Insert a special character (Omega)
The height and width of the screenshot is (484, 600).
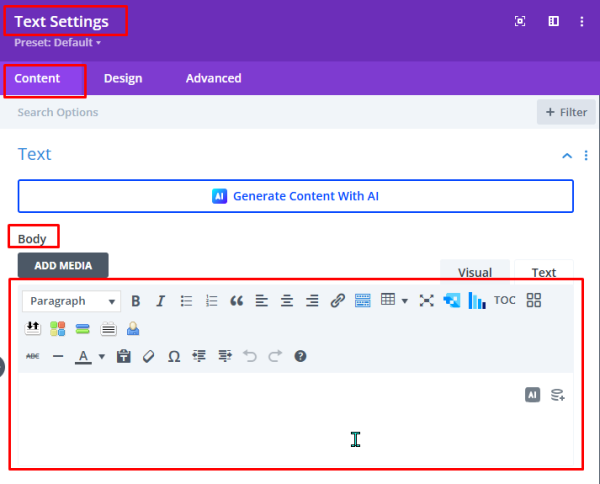pyautogui.click(x=174, y=356)
